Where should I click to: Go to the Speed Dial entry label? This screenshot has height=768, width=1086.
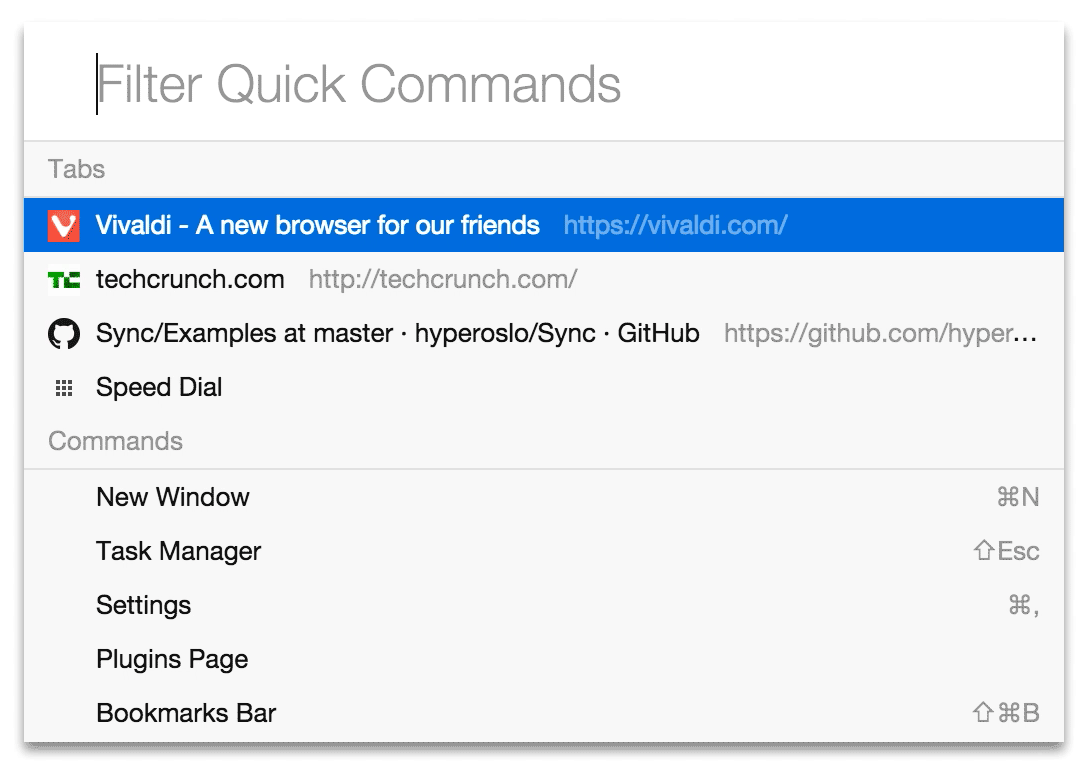pyautogui.click(x=159, y=387)
